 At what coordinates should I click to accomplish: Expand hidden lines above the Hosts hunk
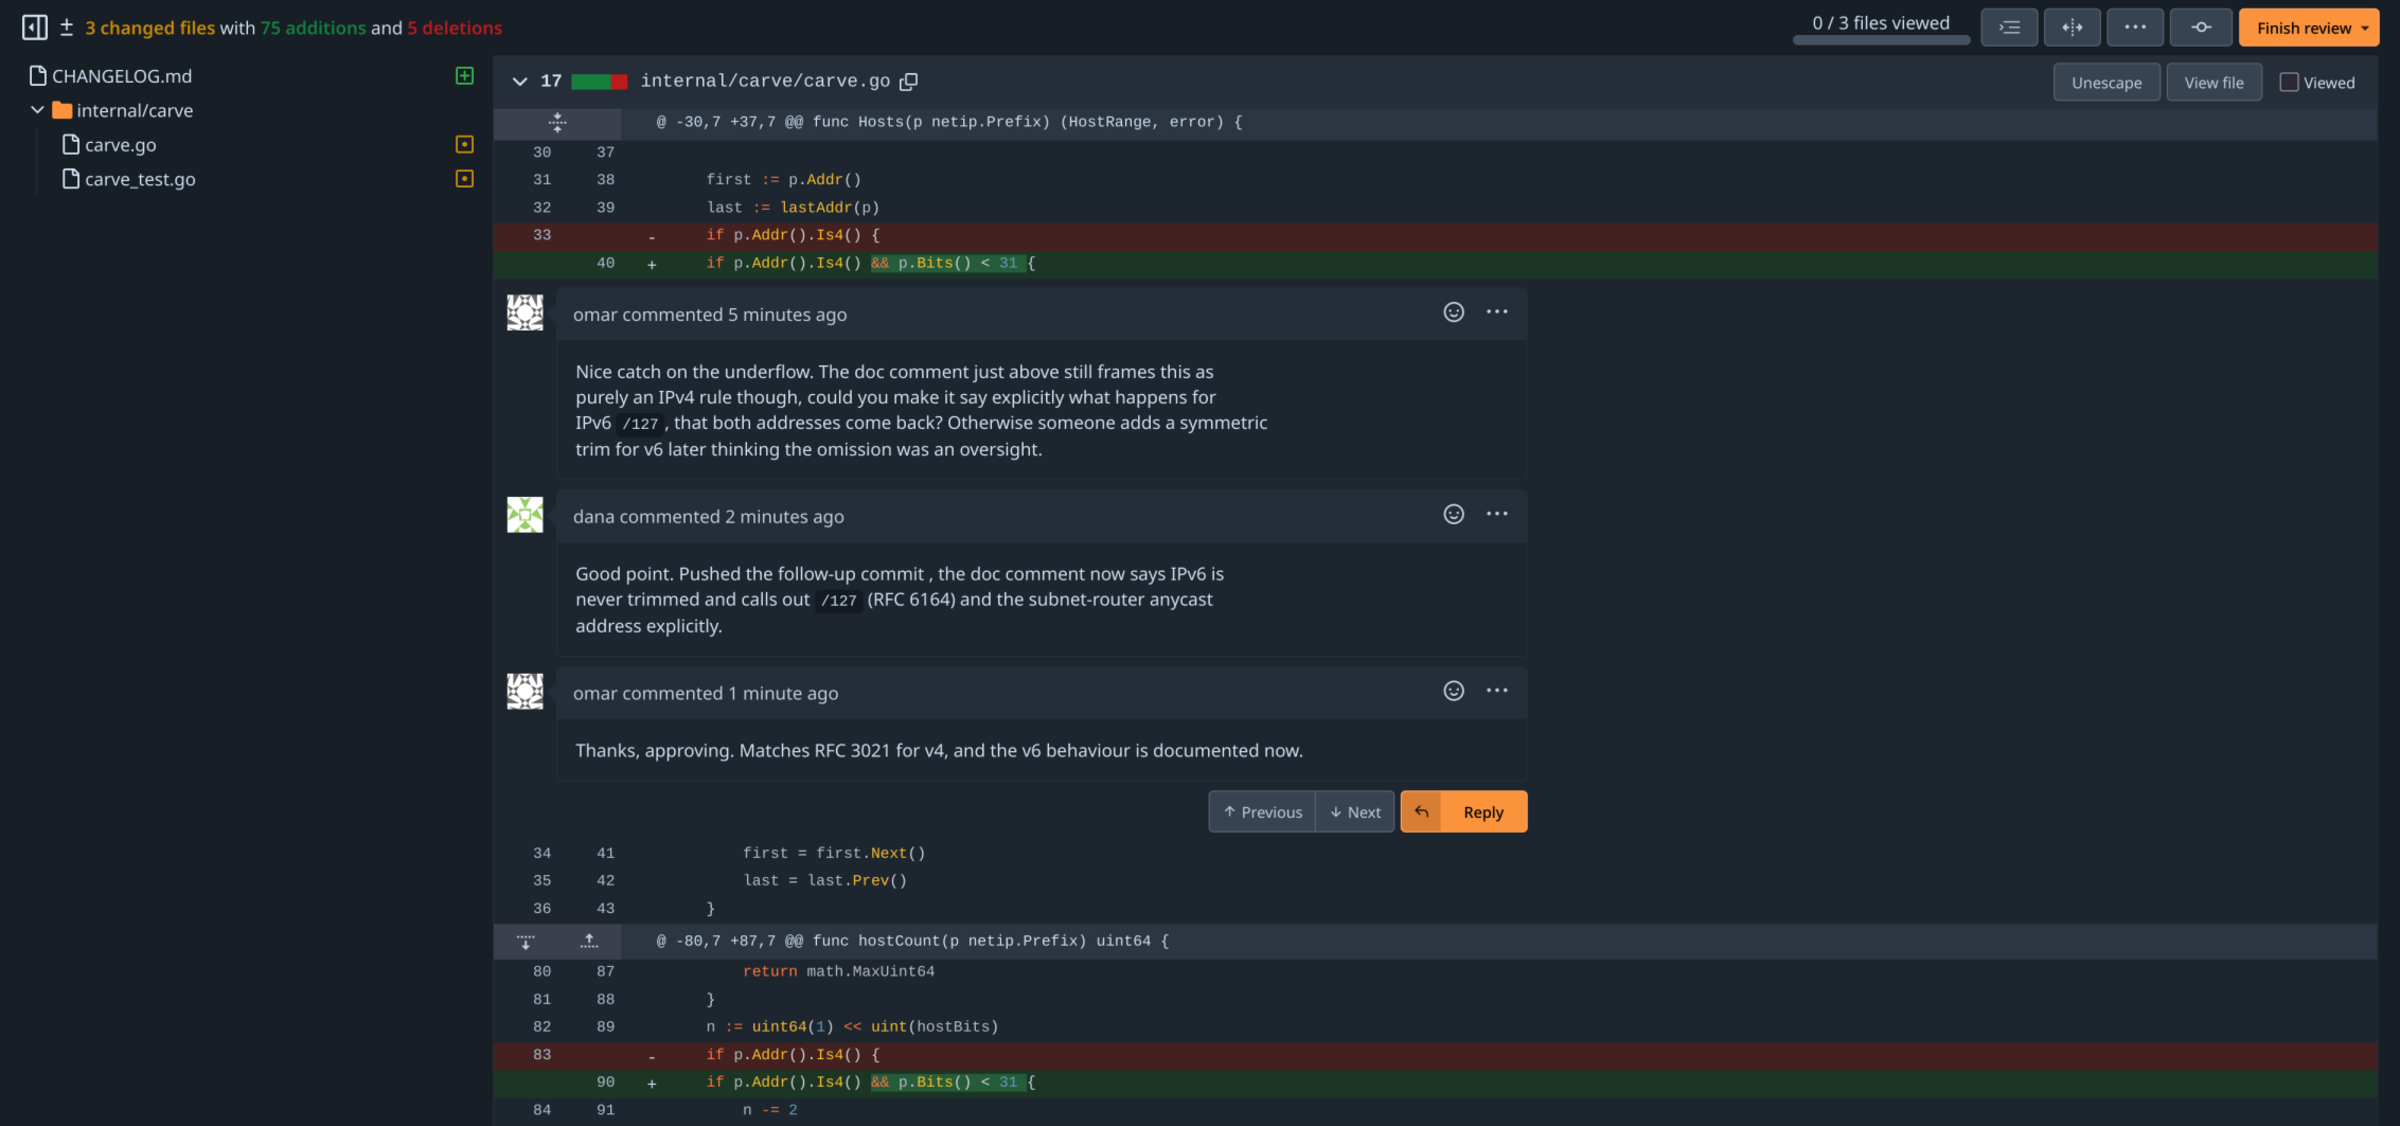pos(557,123)
